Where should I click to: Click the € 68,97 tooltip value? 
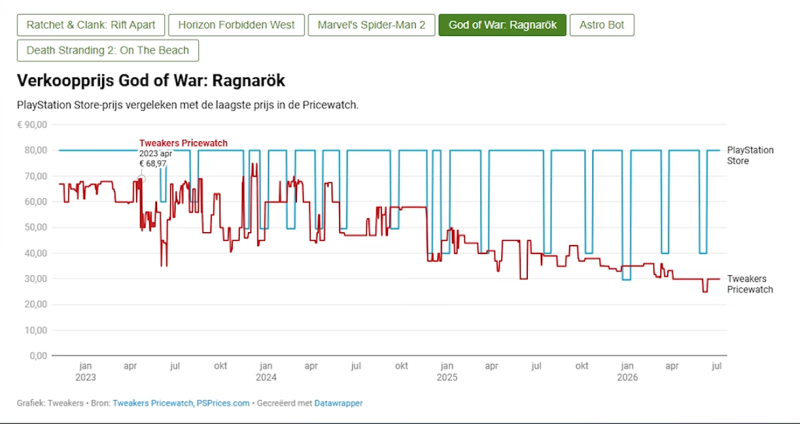coord(153,163)
